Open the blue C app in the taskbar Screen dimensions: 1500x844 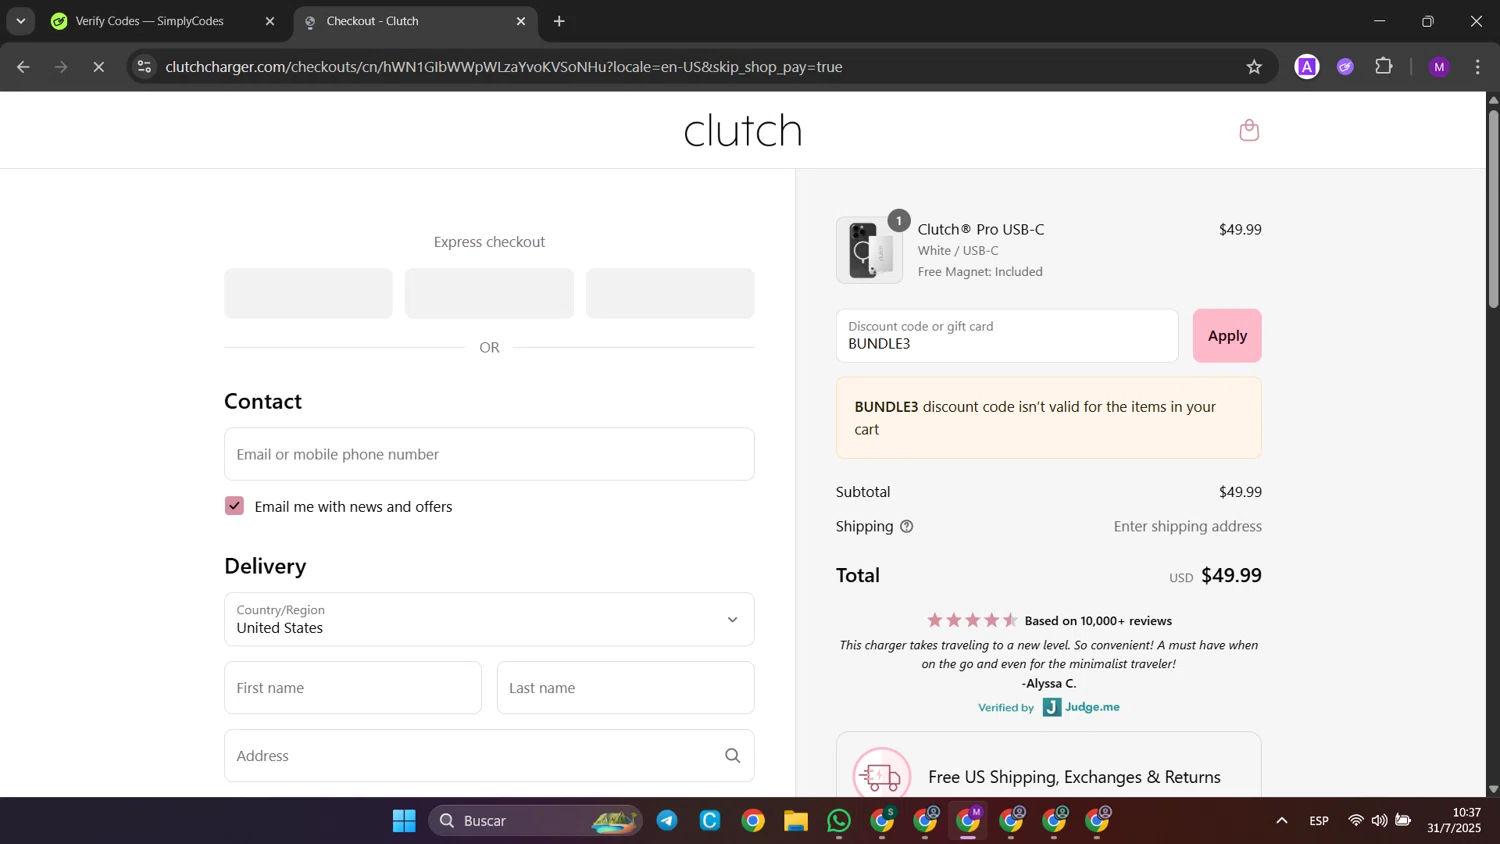pos(710,821)
